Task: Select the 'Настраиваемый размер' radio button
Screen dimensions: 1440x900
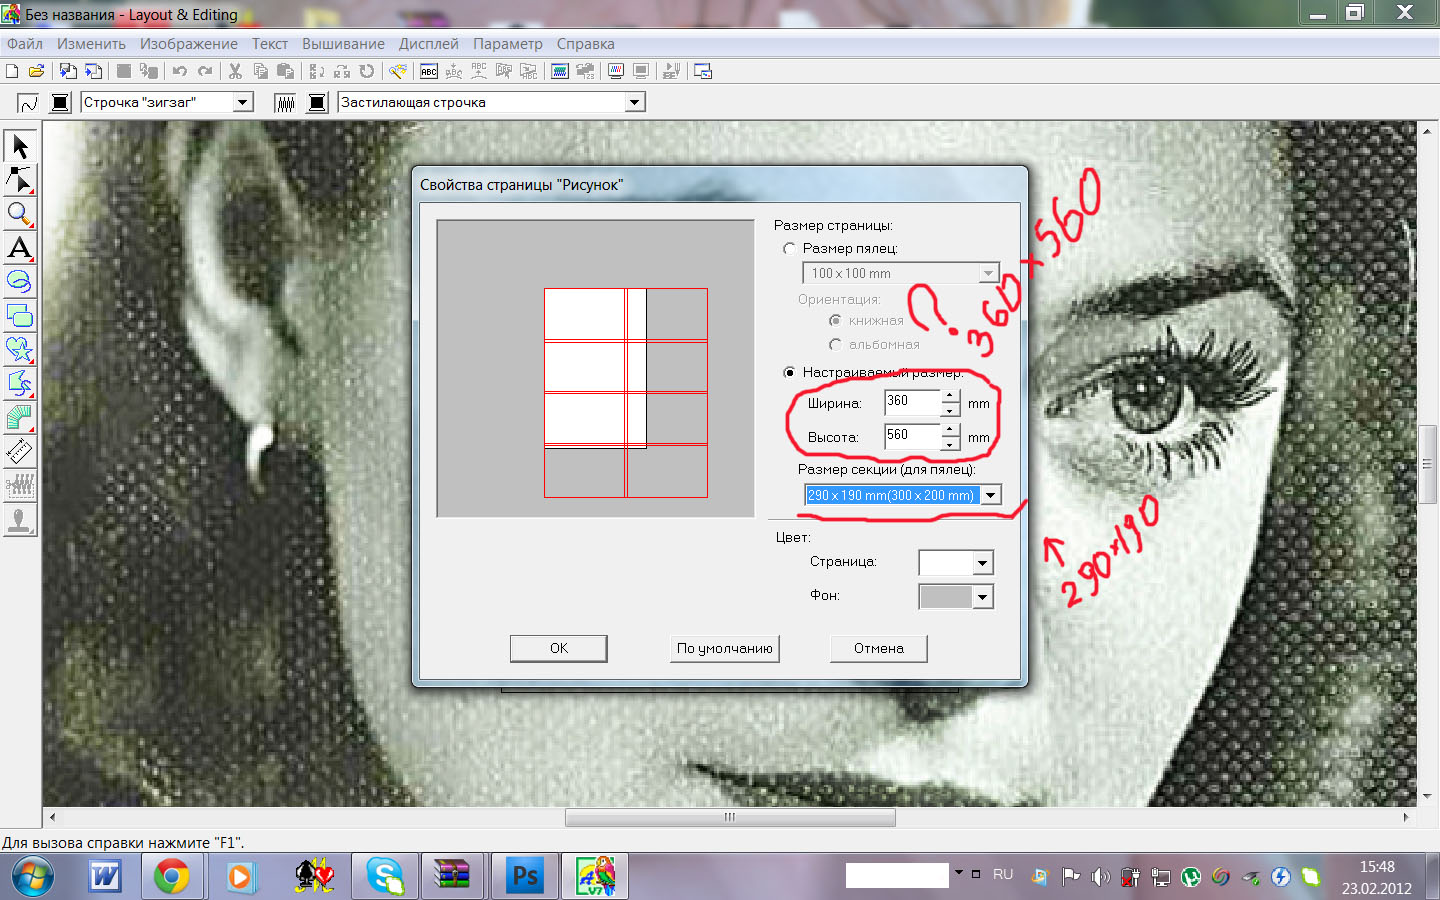Action: 790,372
